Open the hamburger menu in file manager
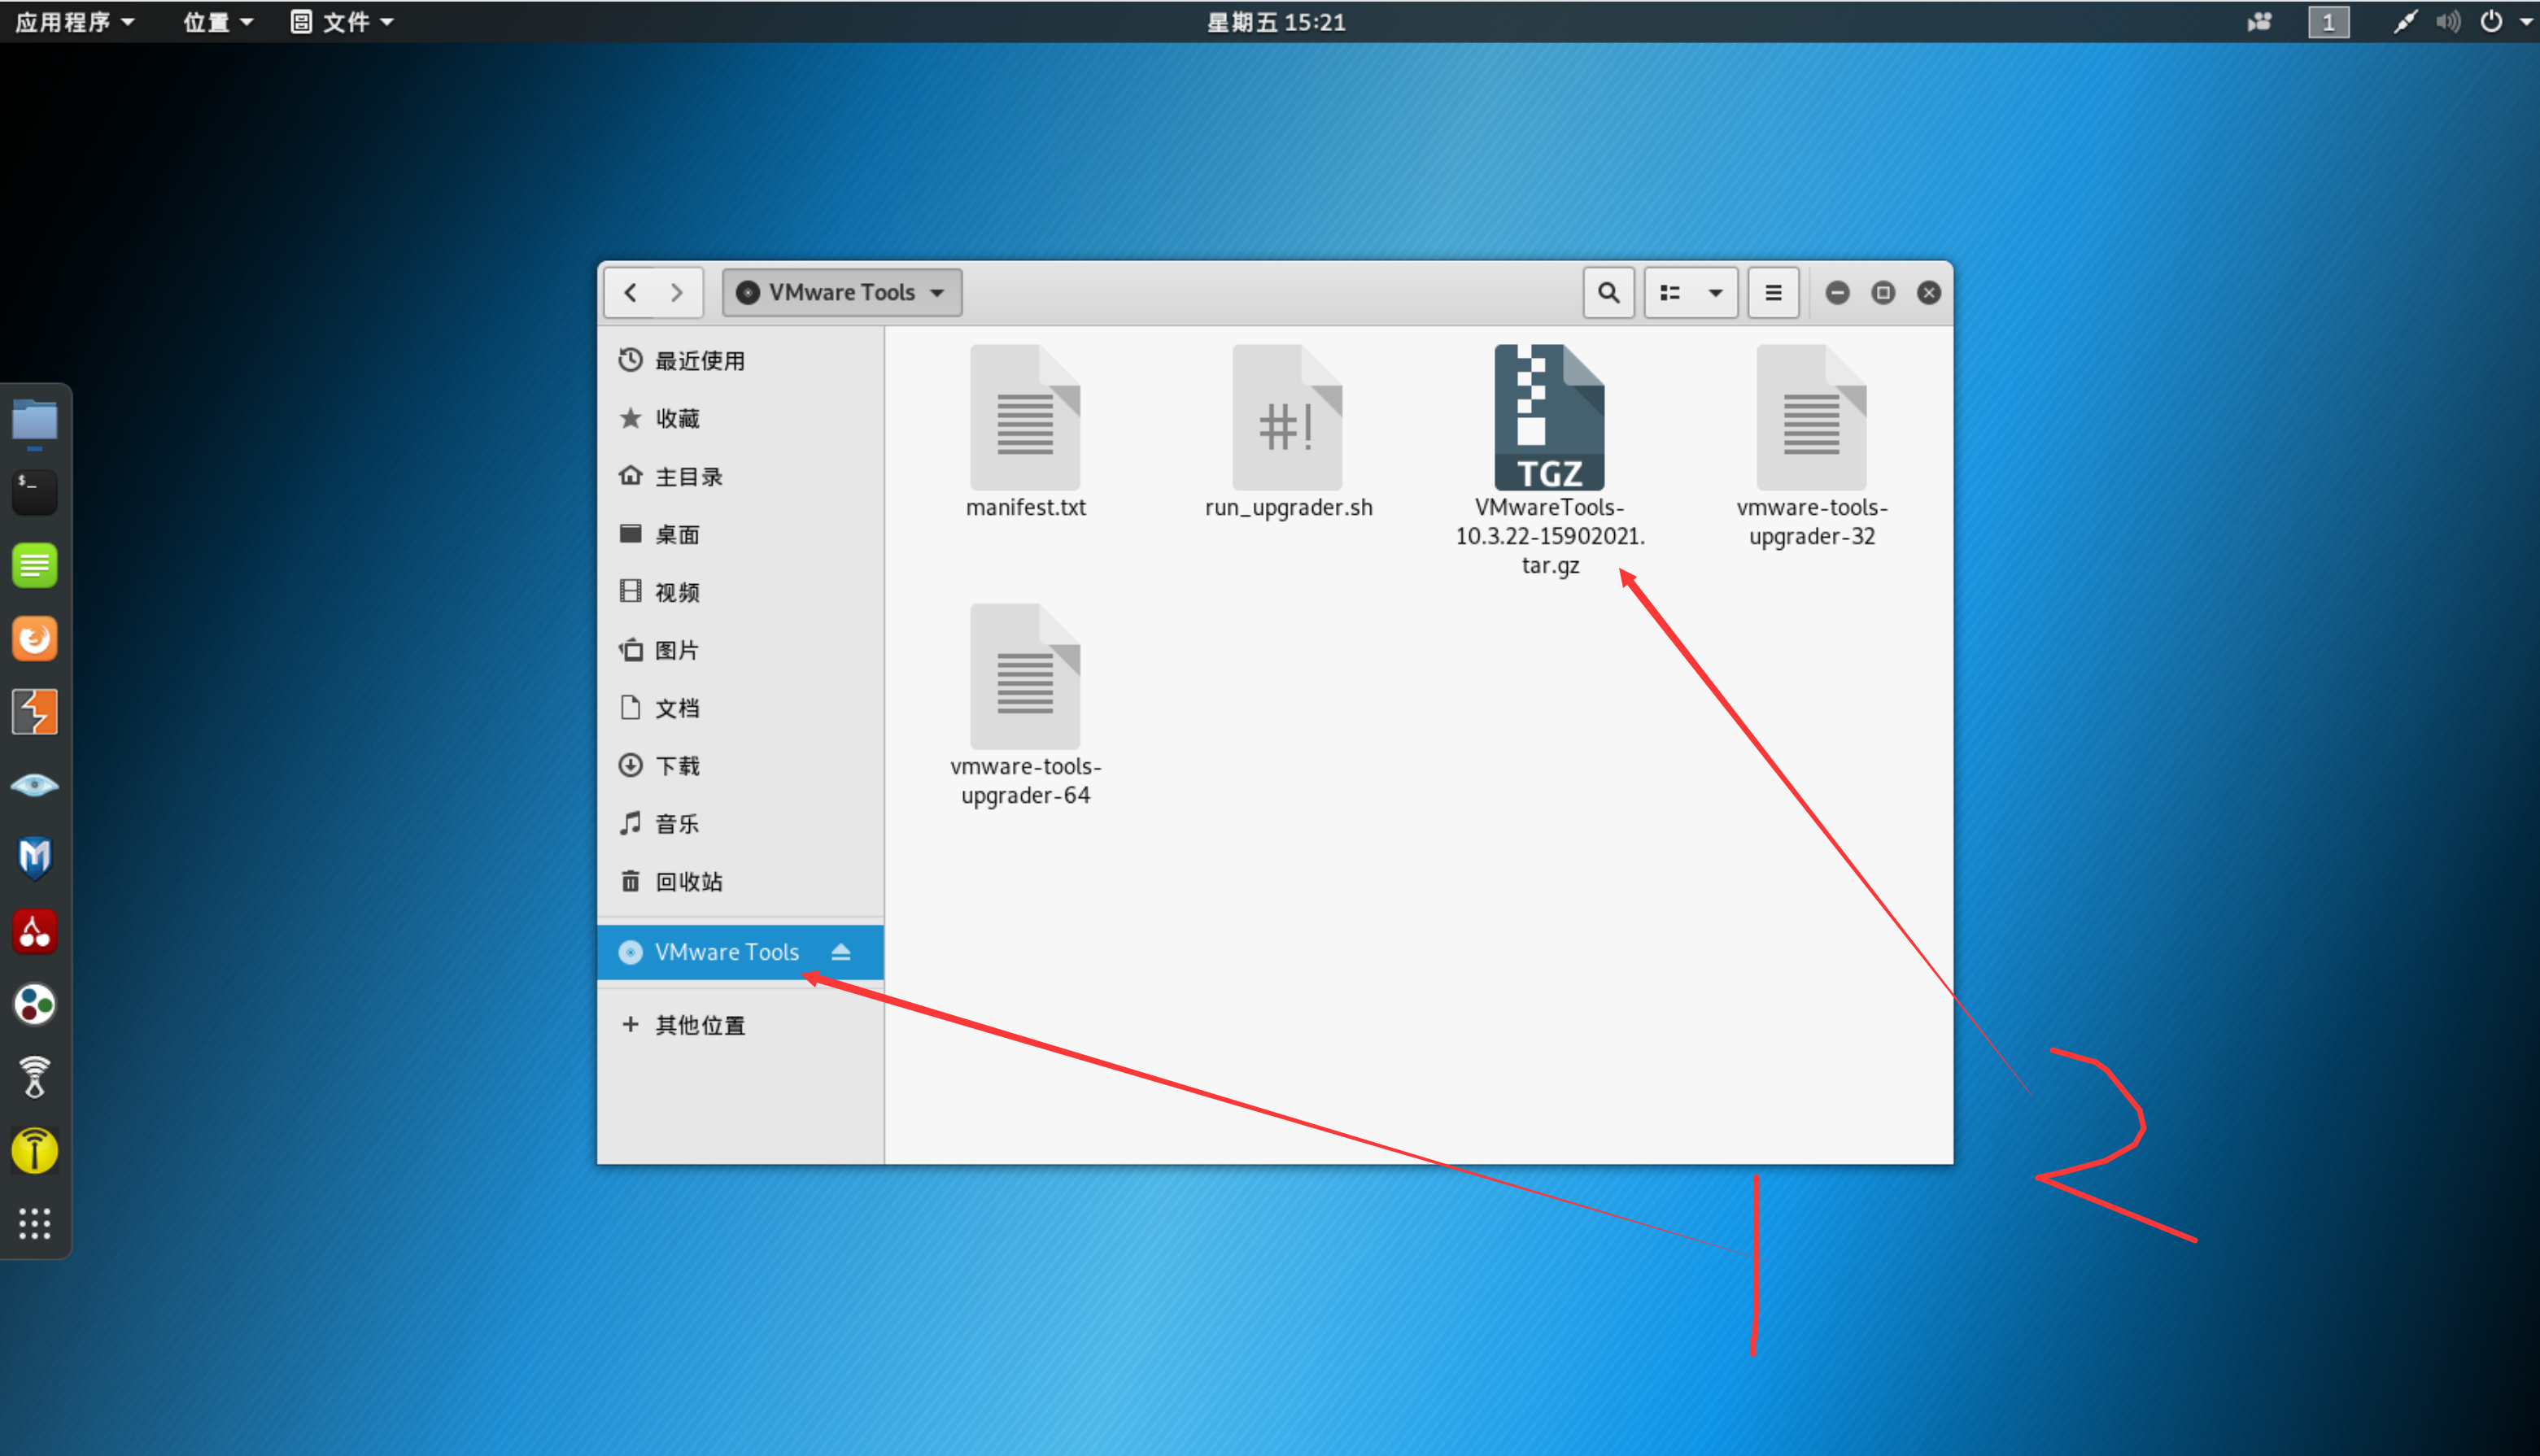2540x1456 pixels. click(1773, 292)
